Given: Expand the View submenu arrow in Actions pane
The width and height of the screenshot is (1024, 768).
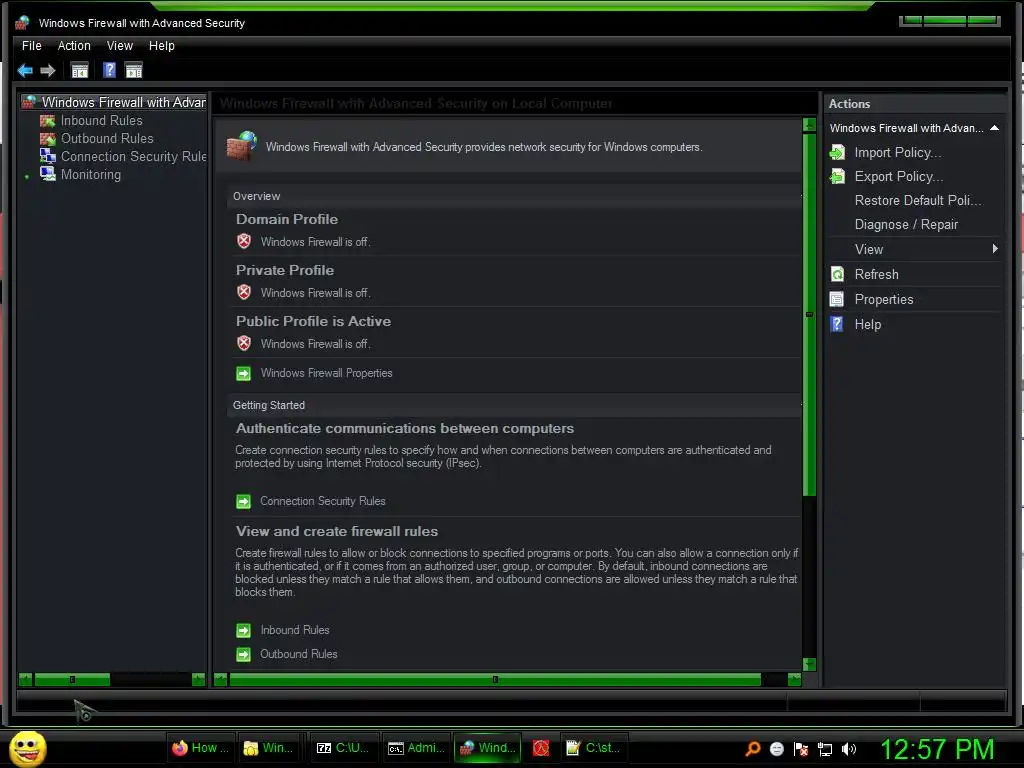Looking at the screenshot, I should tap(995, 249).
